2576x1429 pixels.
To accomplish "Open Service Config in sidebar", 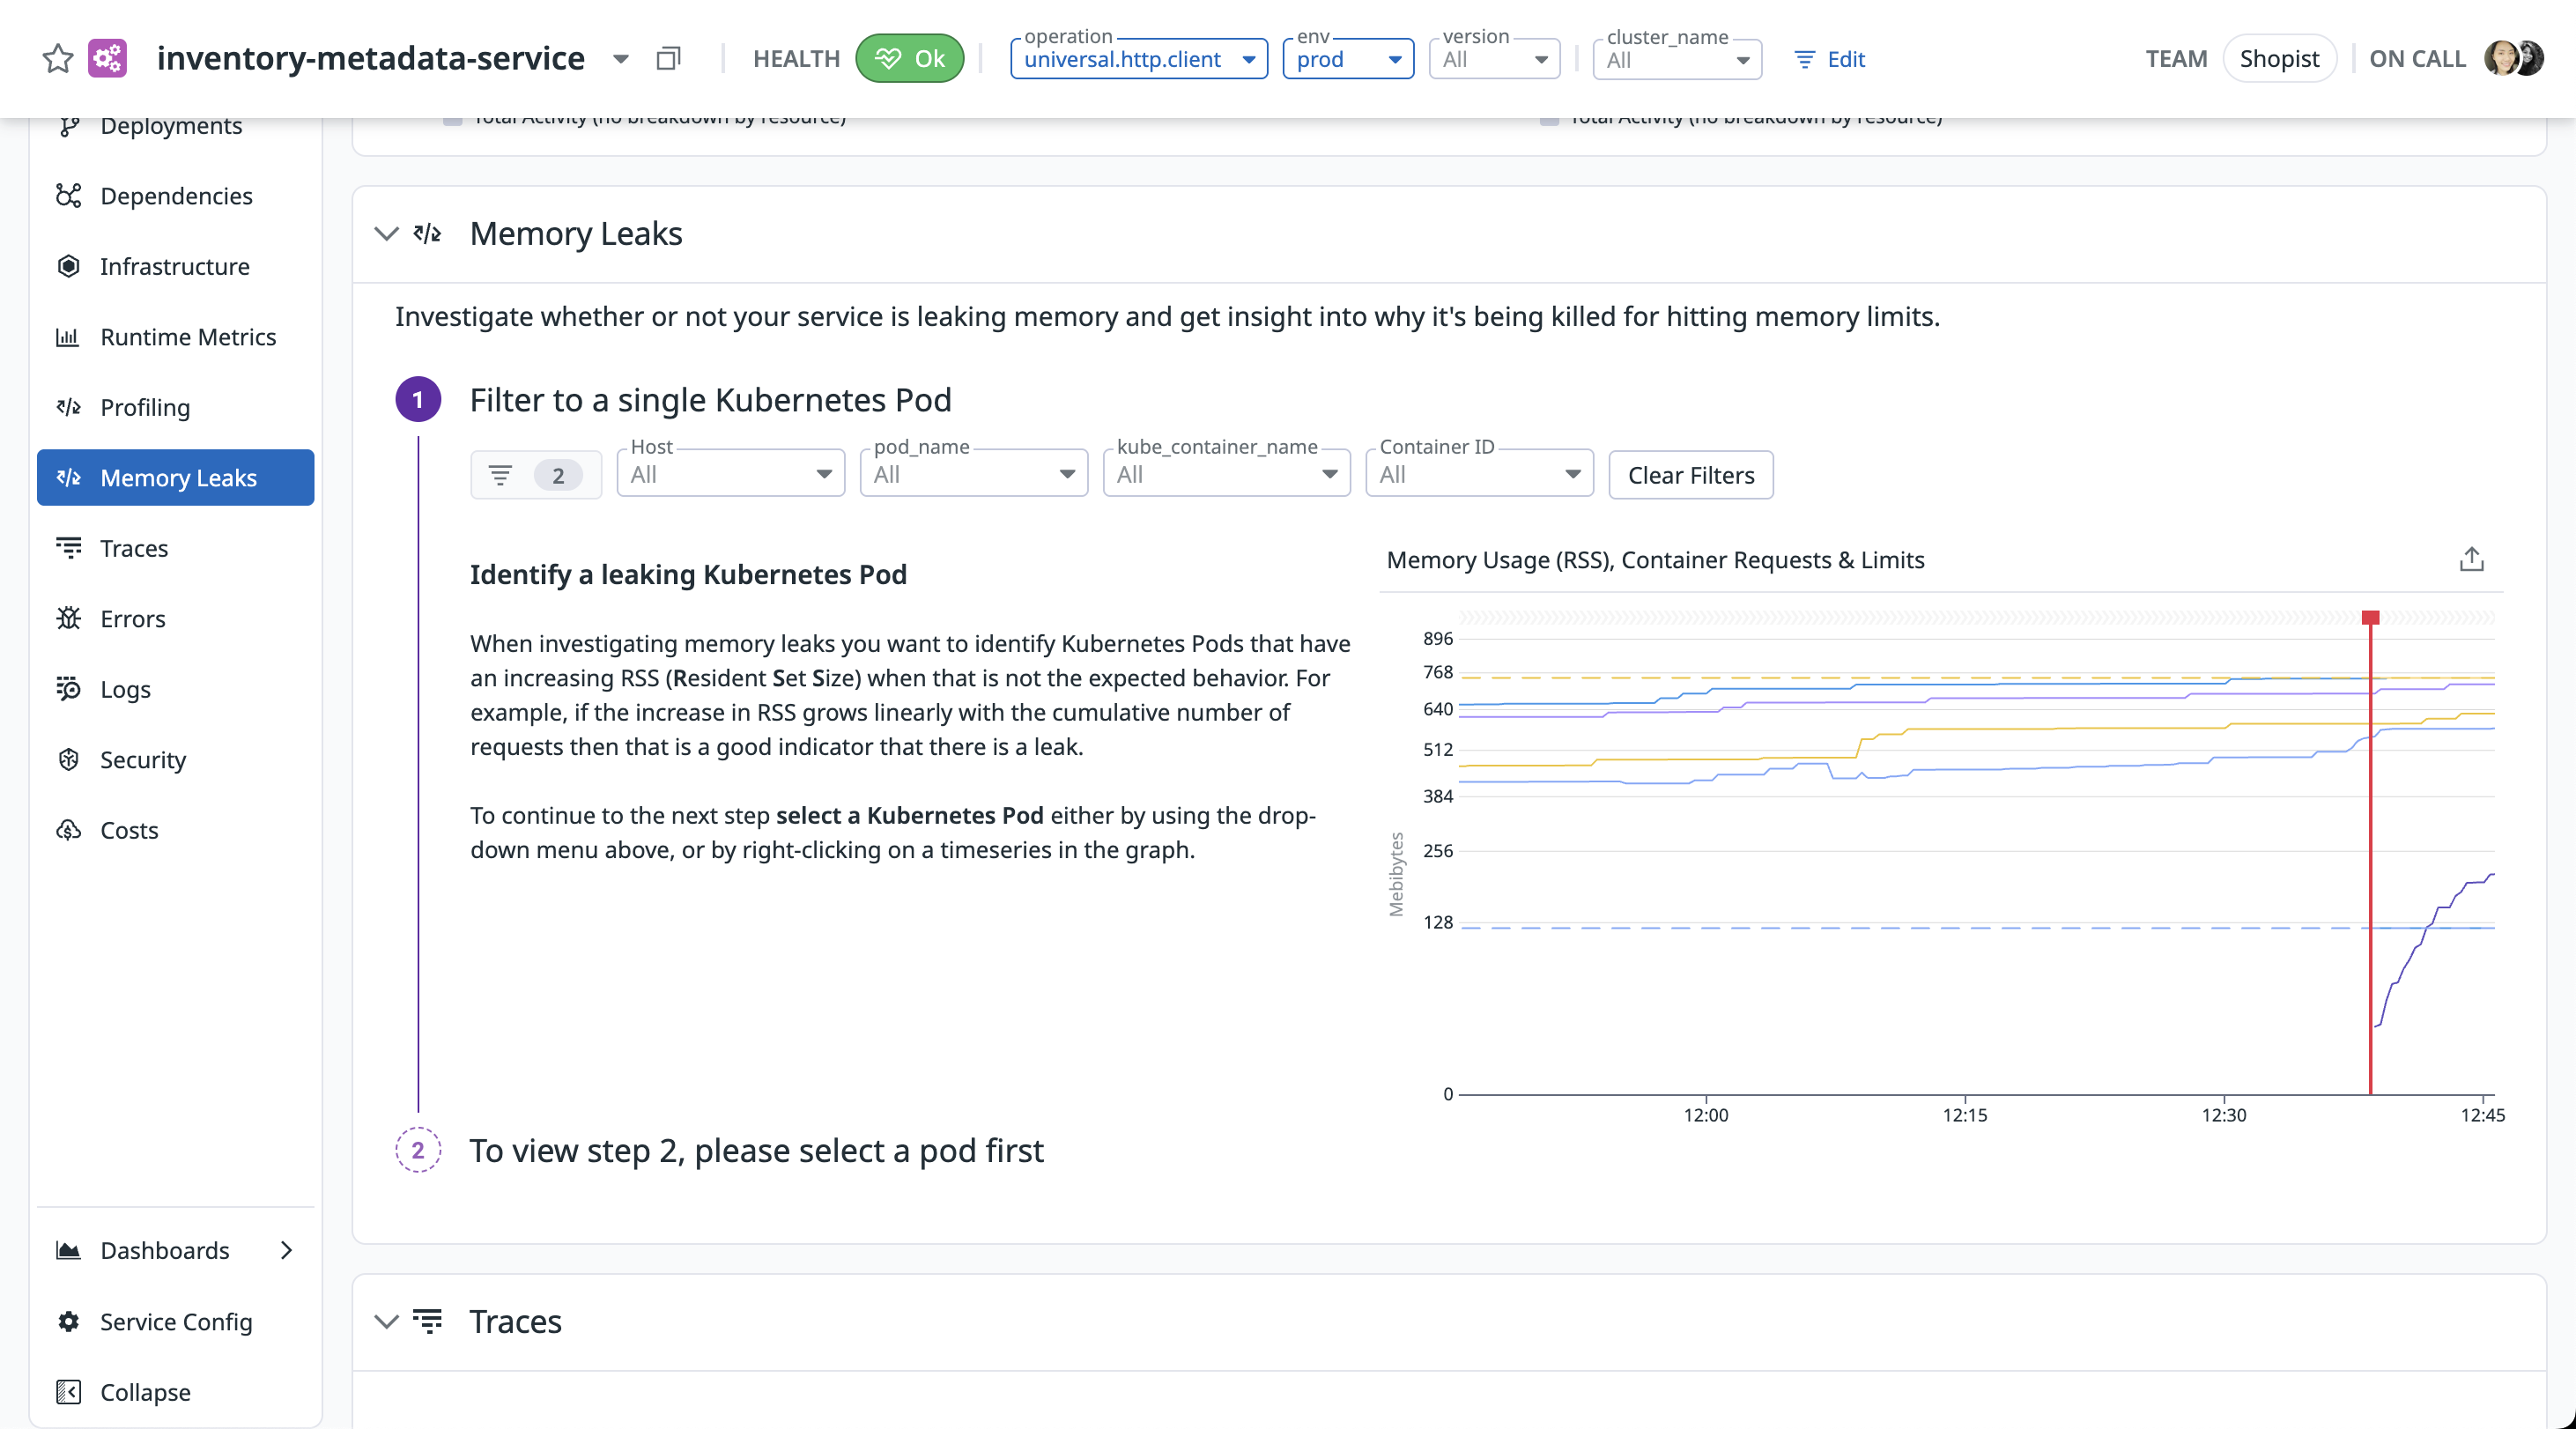I will click(x=176, y=1321).
